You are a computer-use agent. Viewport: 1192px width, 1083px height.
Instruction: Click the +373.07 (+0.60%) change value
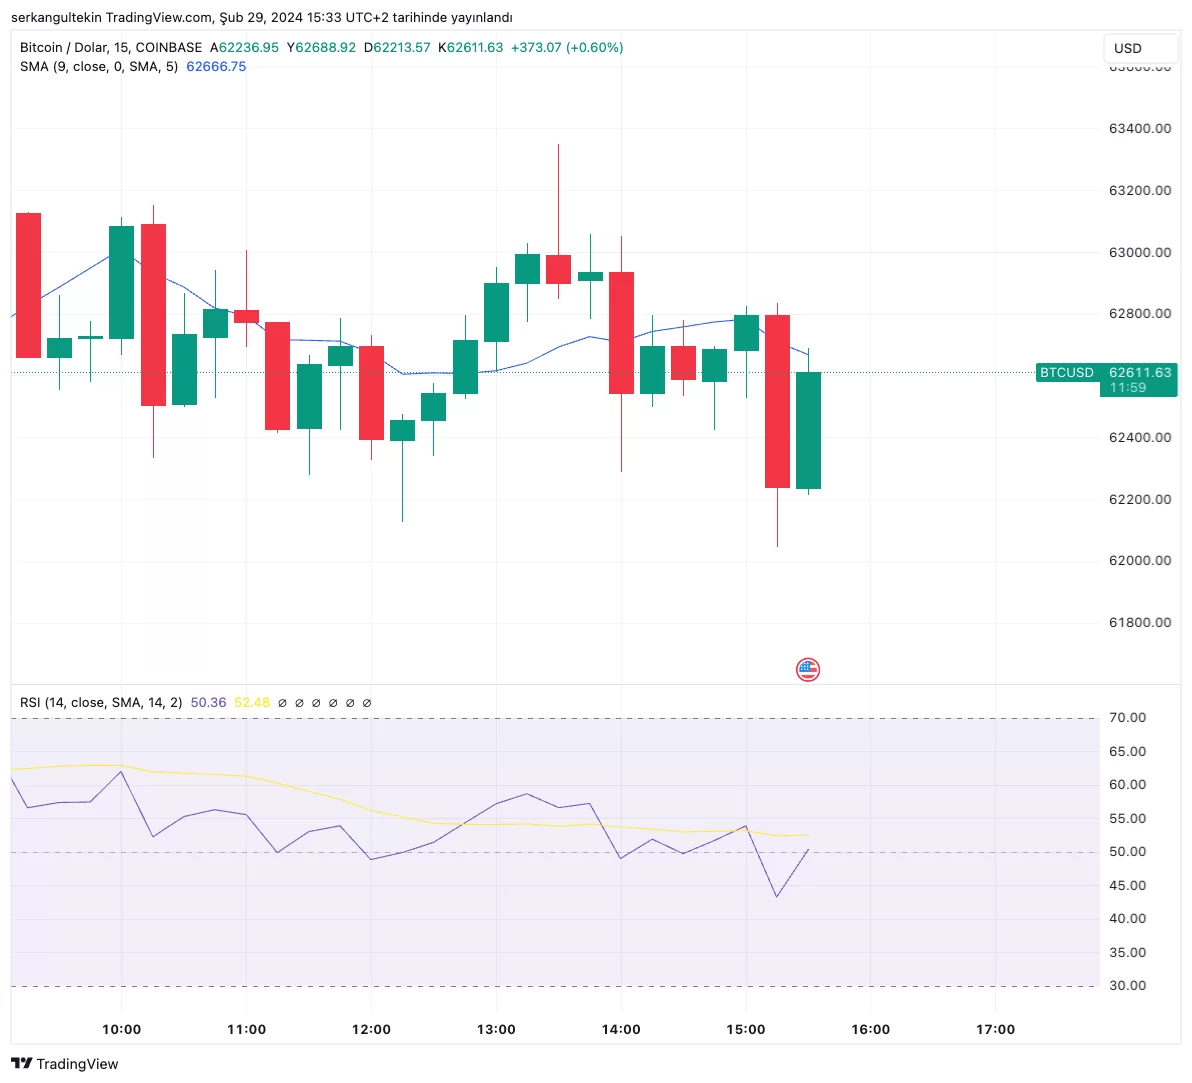(x=567, y=47)
